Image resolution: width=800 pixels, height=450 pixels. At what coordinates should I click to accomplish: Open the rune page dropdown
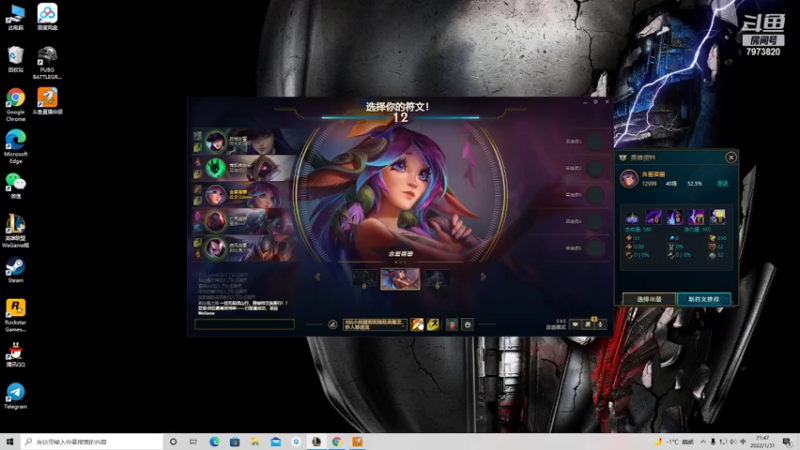(x=375, y=324)
